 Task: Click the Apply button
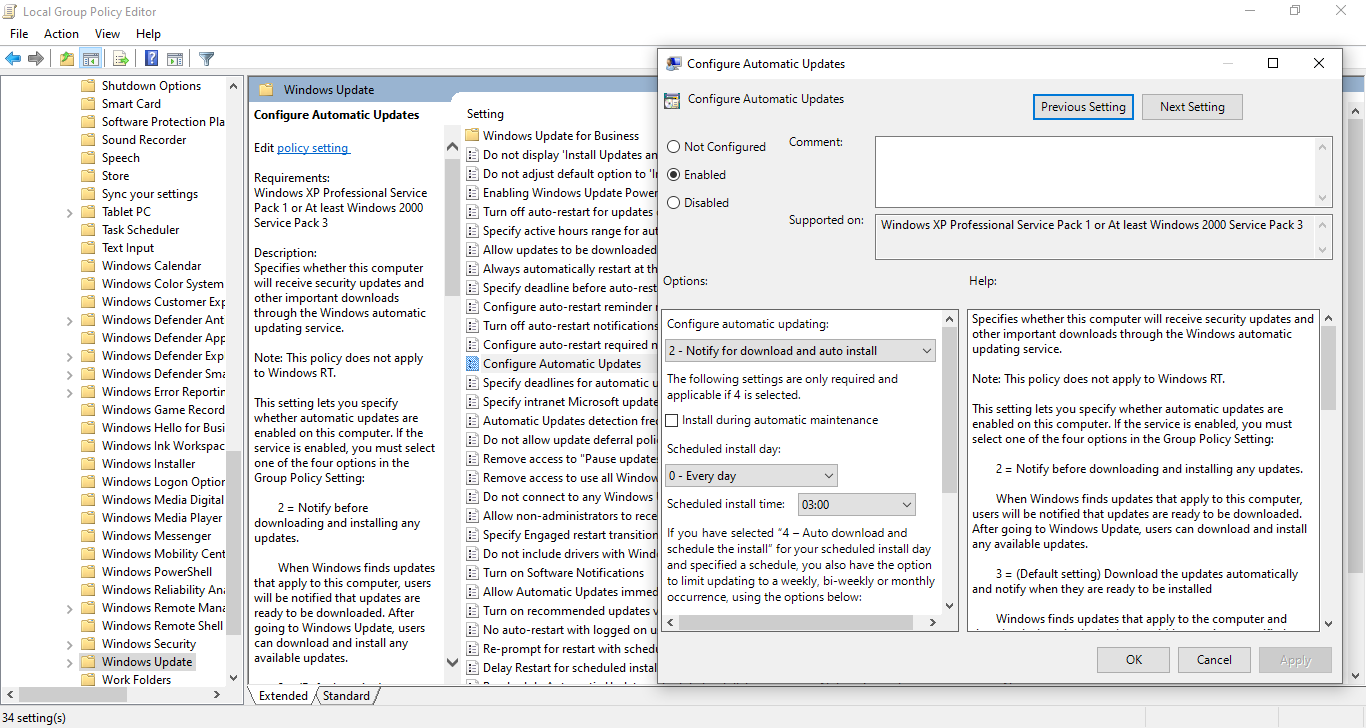pyautogui.click(x=1295, y=660)
